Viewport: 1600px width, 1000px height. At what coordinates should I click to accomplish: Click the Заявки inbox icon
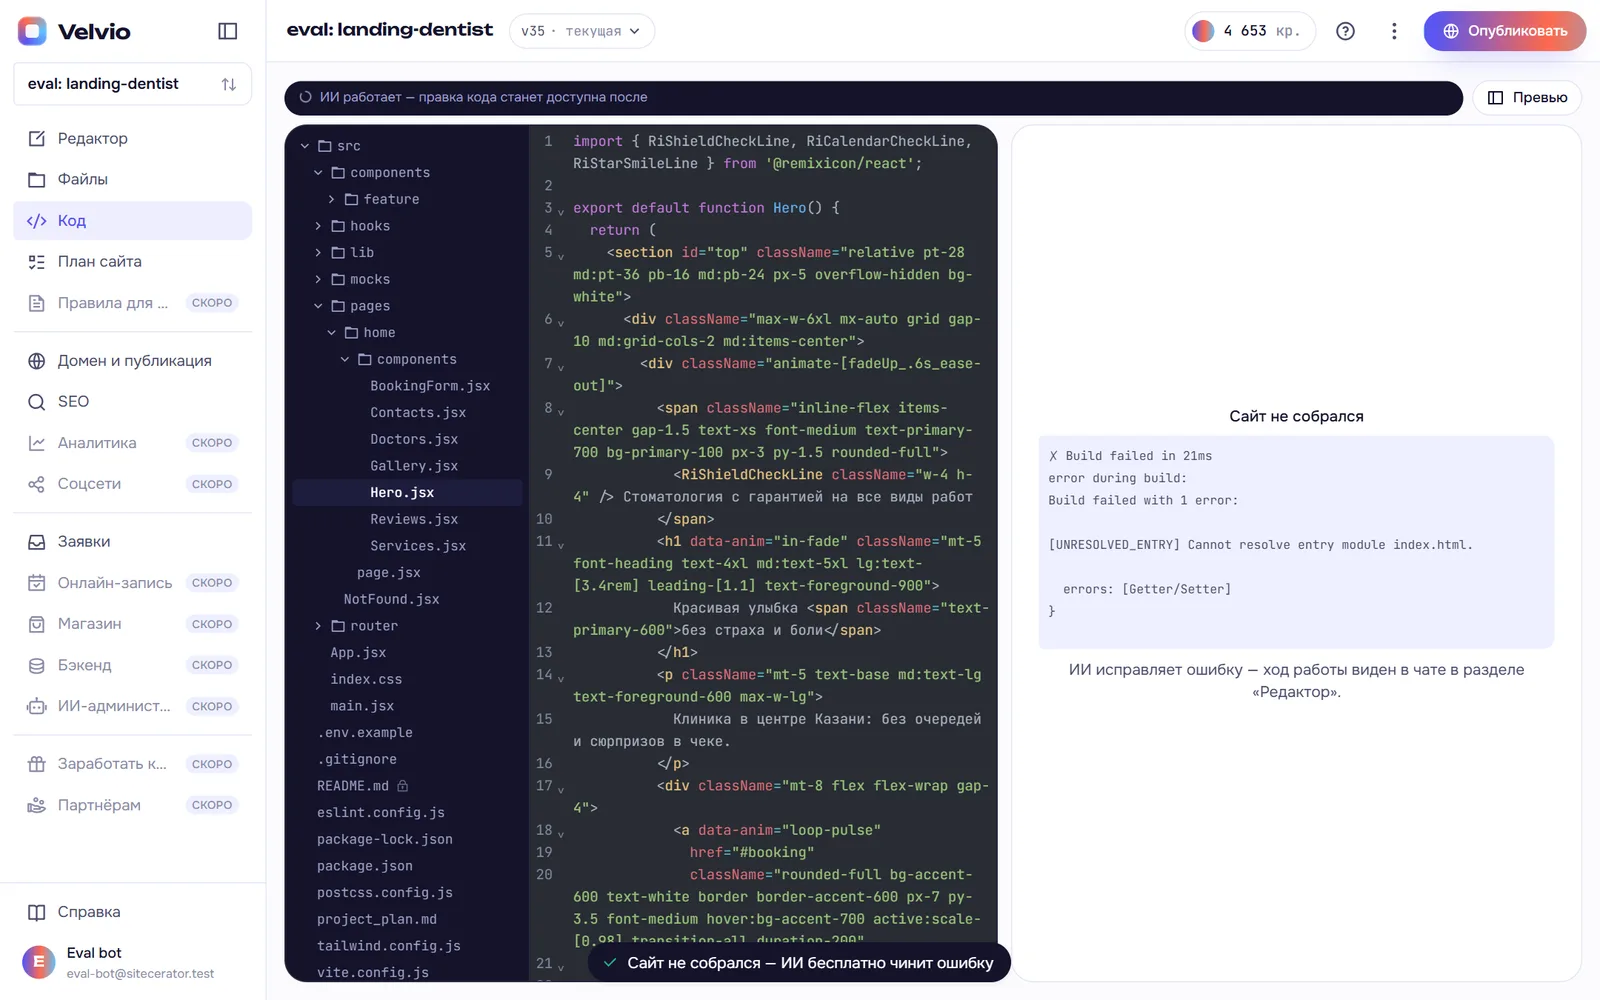[x=37, y=542]
